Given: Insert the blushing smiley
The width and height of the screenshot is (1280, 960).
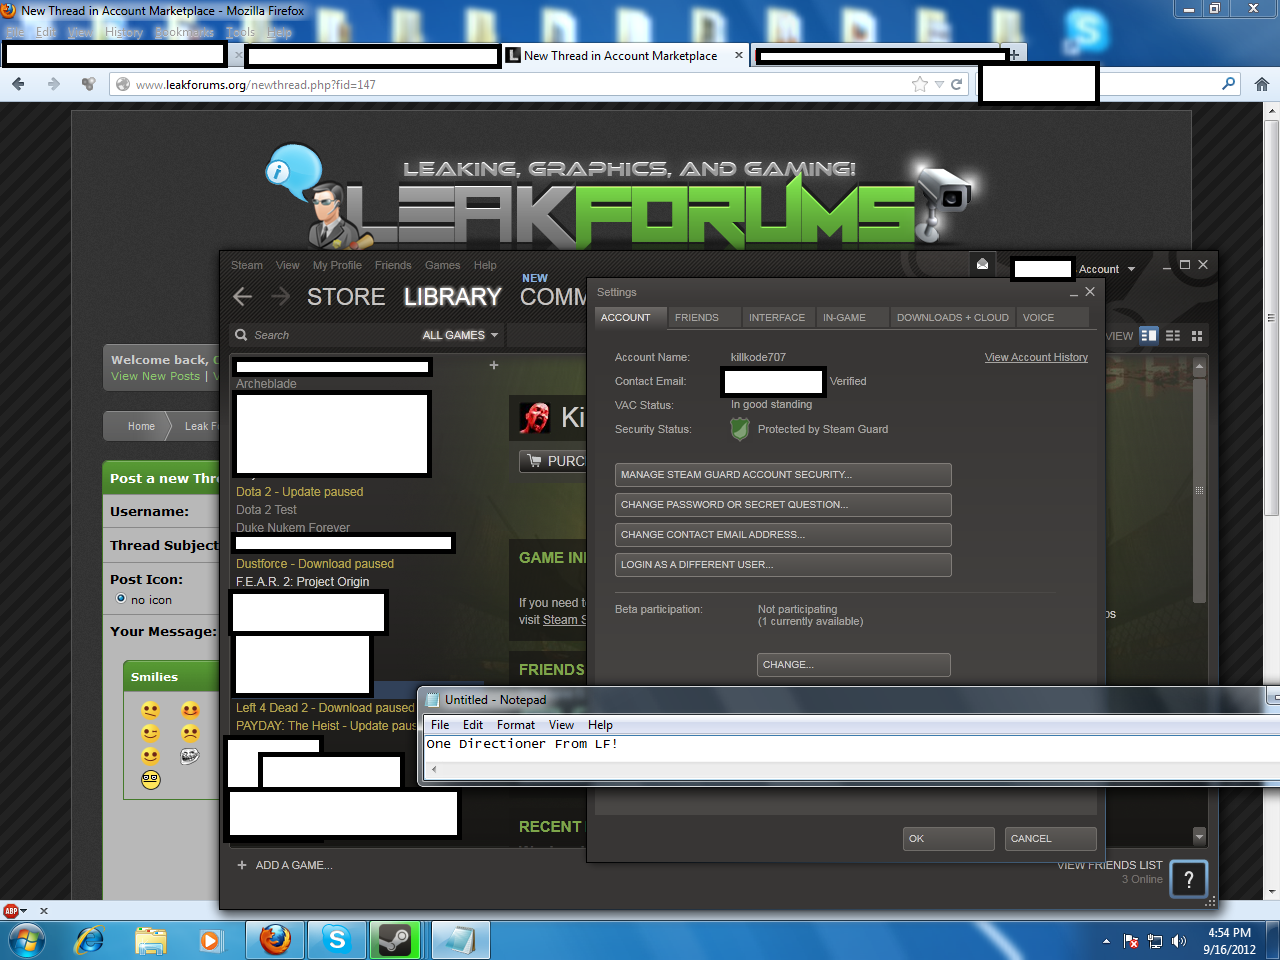Looking at the screenshot, I should tap(190, 710).
